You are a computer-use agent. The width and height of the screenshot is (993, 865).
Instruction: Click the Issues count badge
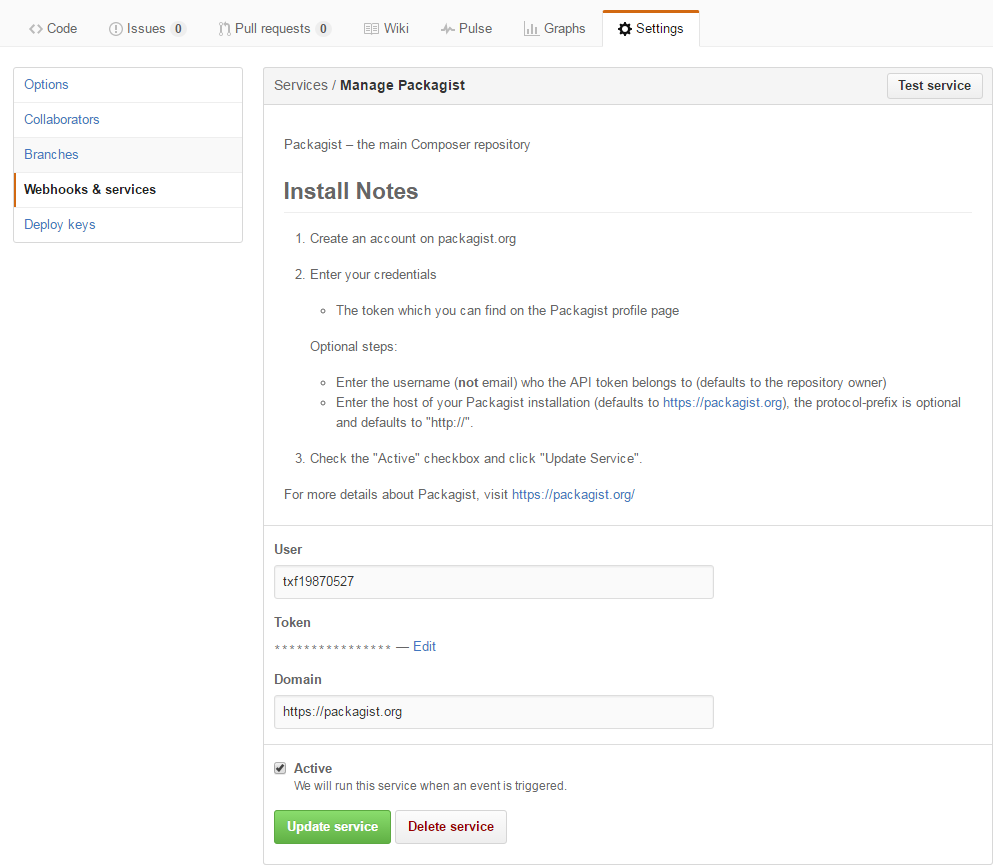pos(179,28)
